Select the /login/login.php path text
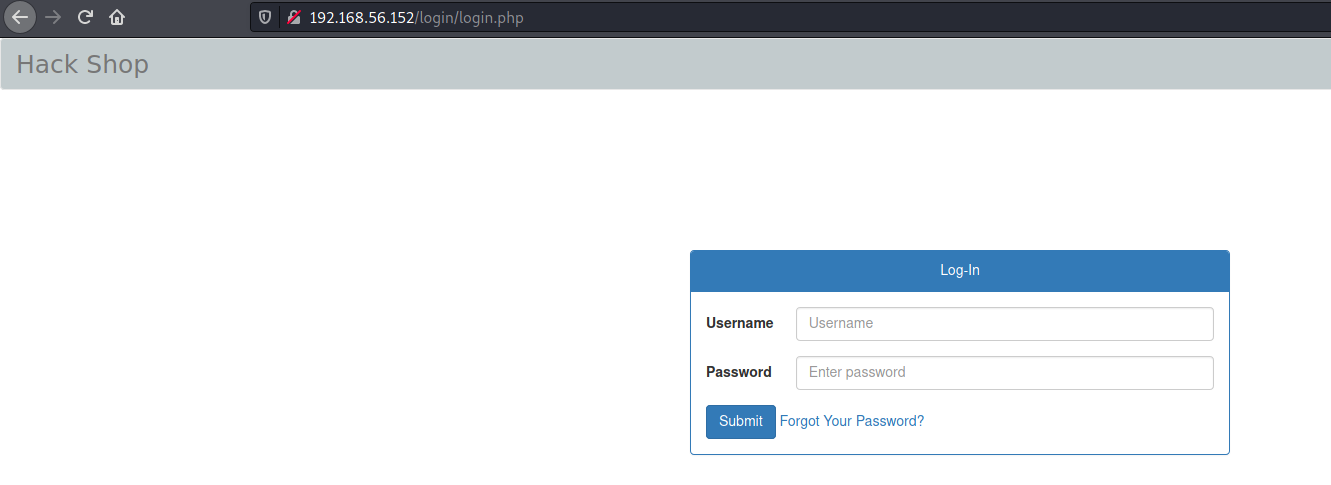 point(469,18)
